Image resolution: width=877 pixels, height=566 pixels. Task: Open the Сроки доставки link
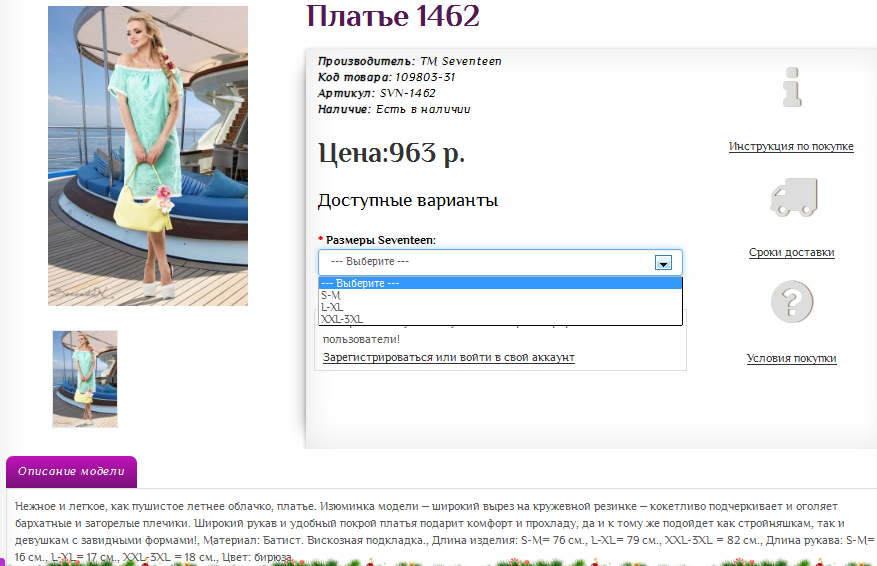pyautogui.click(x=791, y=253)
